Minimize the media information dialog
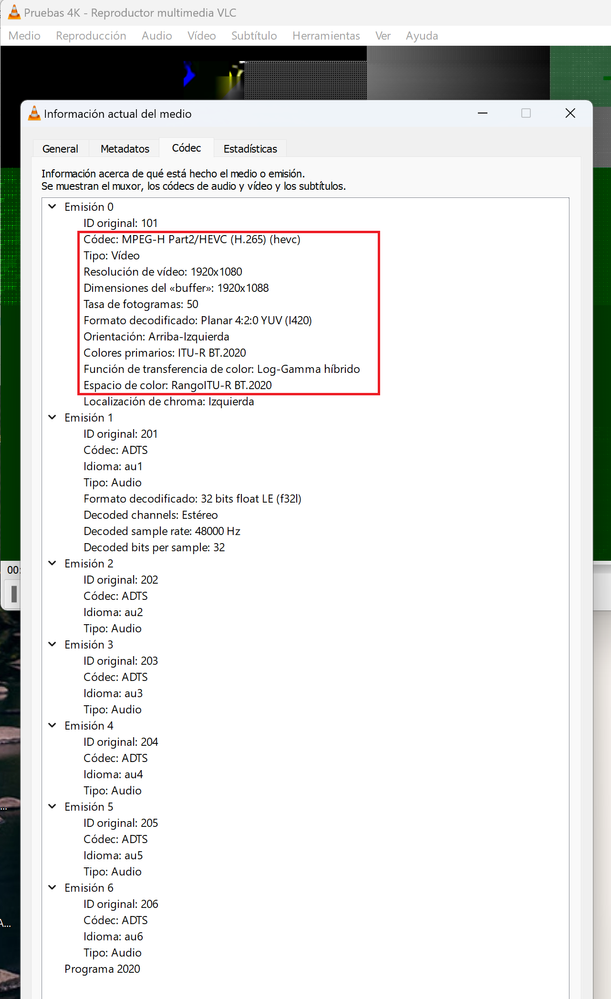The image size is (611, 999). (x=481, y=113)
